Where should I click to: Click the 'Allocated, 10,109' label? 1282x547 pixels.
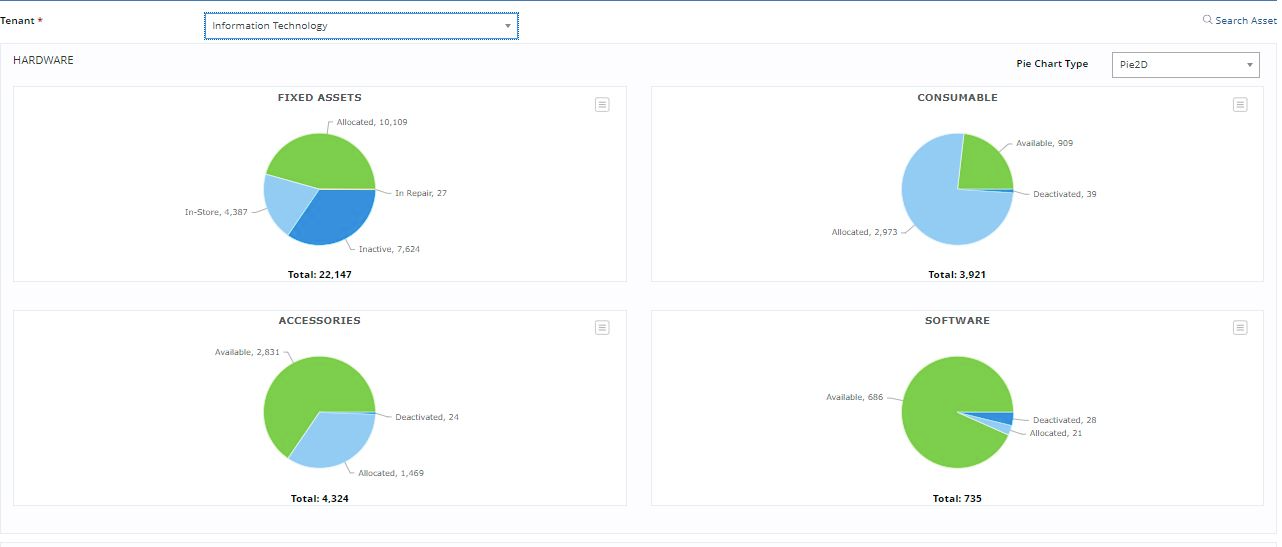tap(372, 122)
